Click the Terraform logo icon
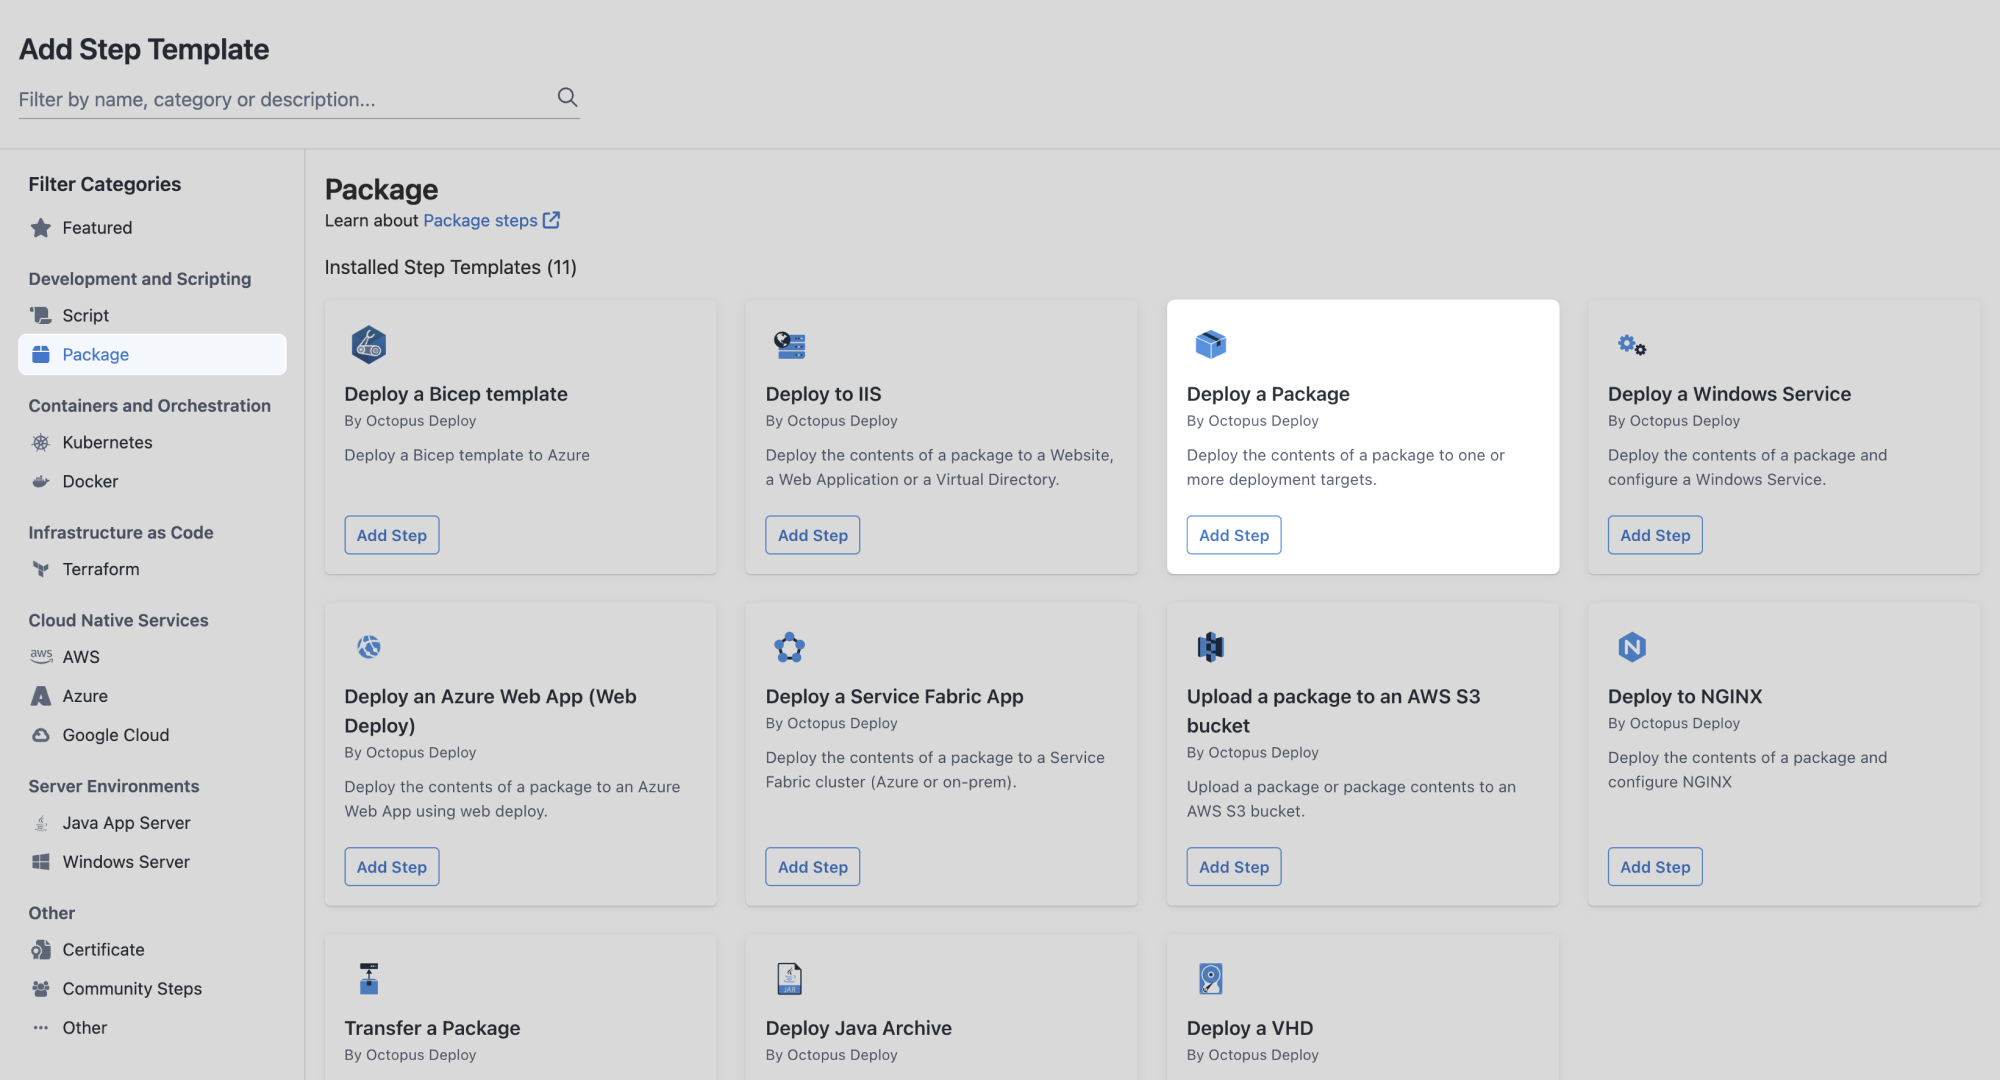 coord(41,569)
